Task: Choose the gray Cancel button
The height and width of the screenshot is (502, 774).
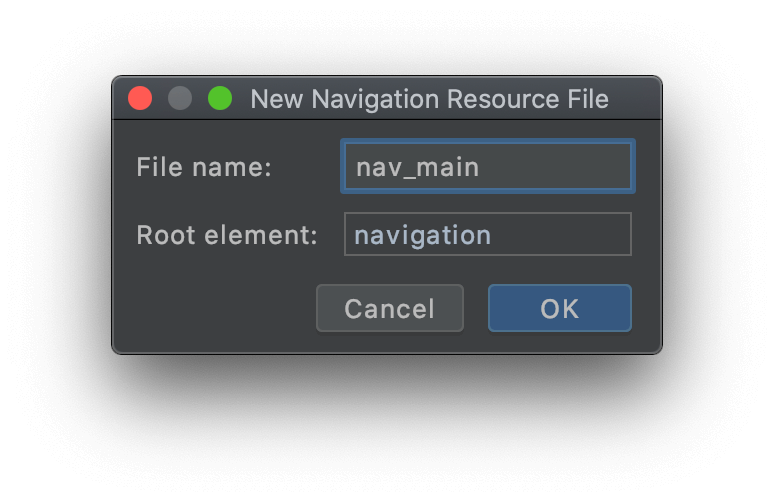Action: 390,308
